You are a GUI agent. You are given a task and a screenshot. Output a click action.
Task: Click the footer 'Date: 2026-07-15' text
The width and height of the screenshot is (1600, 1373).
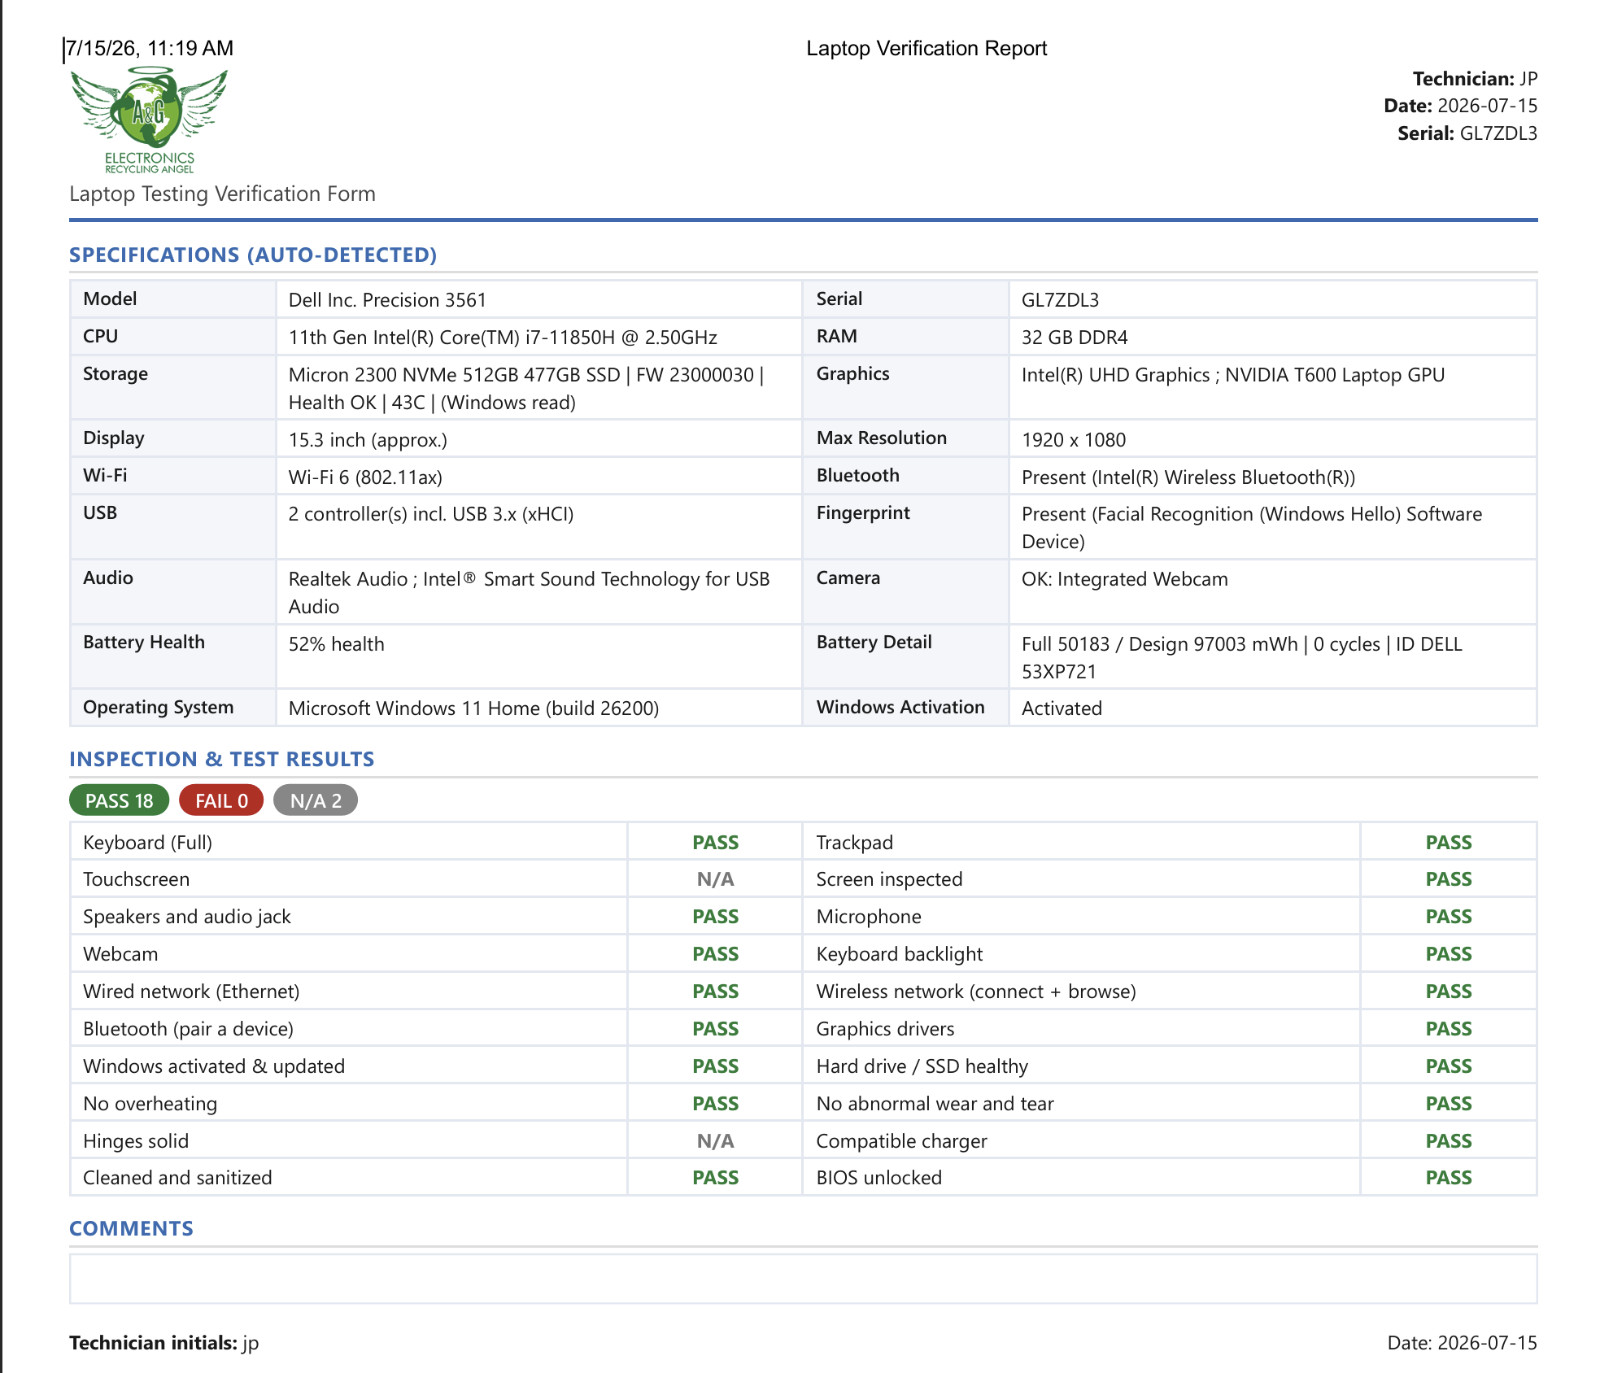tap(1462, 1343)
